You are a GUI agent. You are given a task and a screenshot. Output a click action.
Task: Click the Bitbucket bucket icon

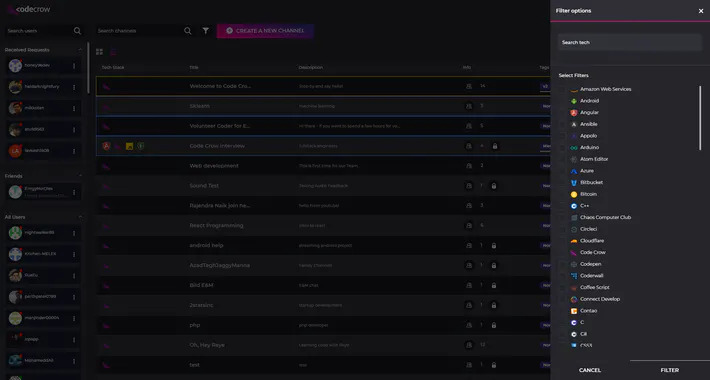(x=574, y=183)
